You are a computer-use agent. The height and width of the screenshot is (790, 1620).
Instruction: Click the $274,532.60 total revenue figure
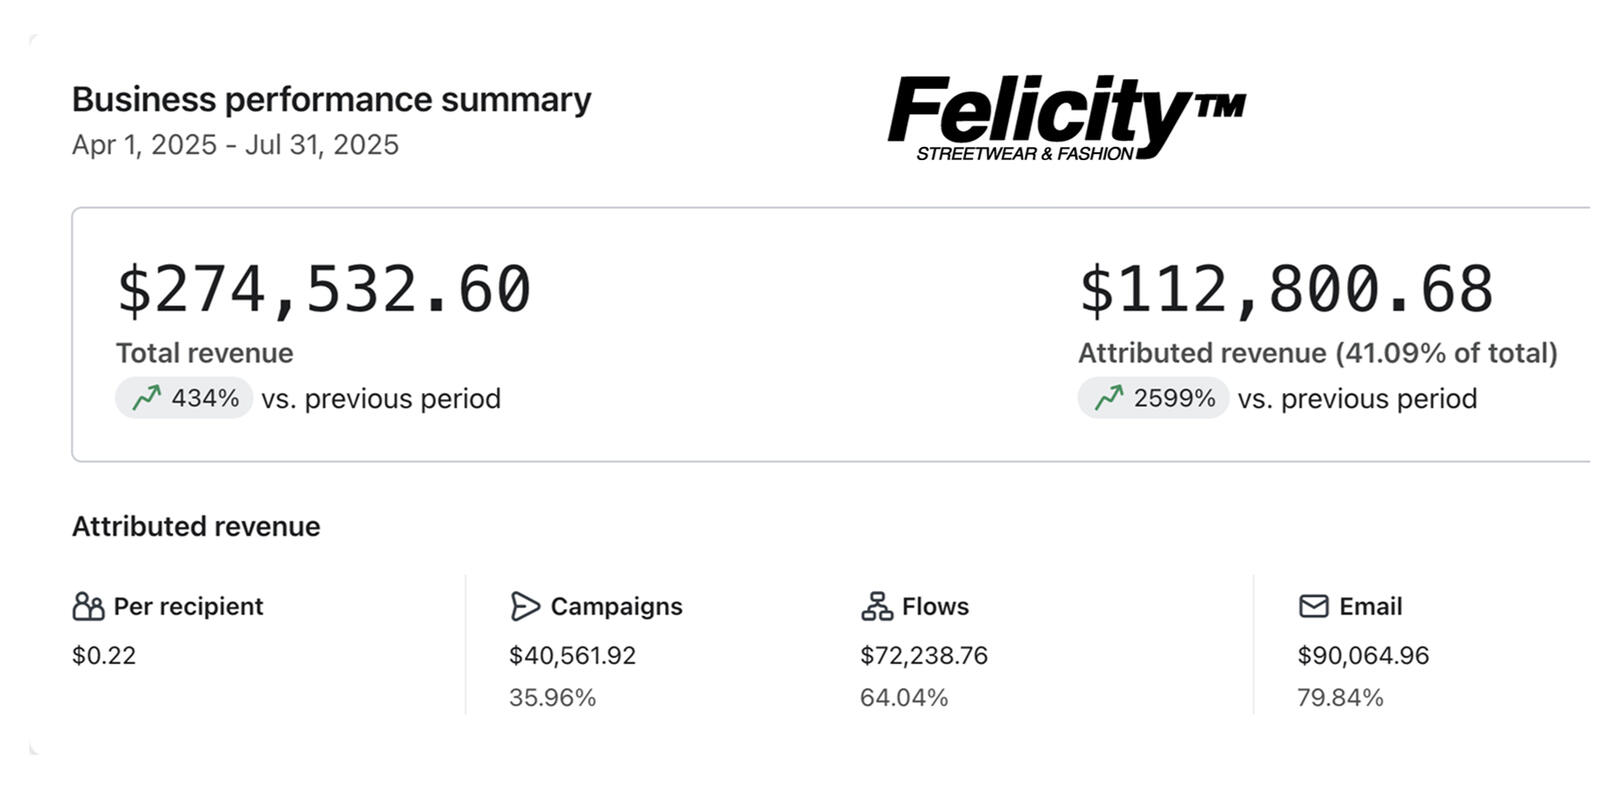tap(324, 290)
